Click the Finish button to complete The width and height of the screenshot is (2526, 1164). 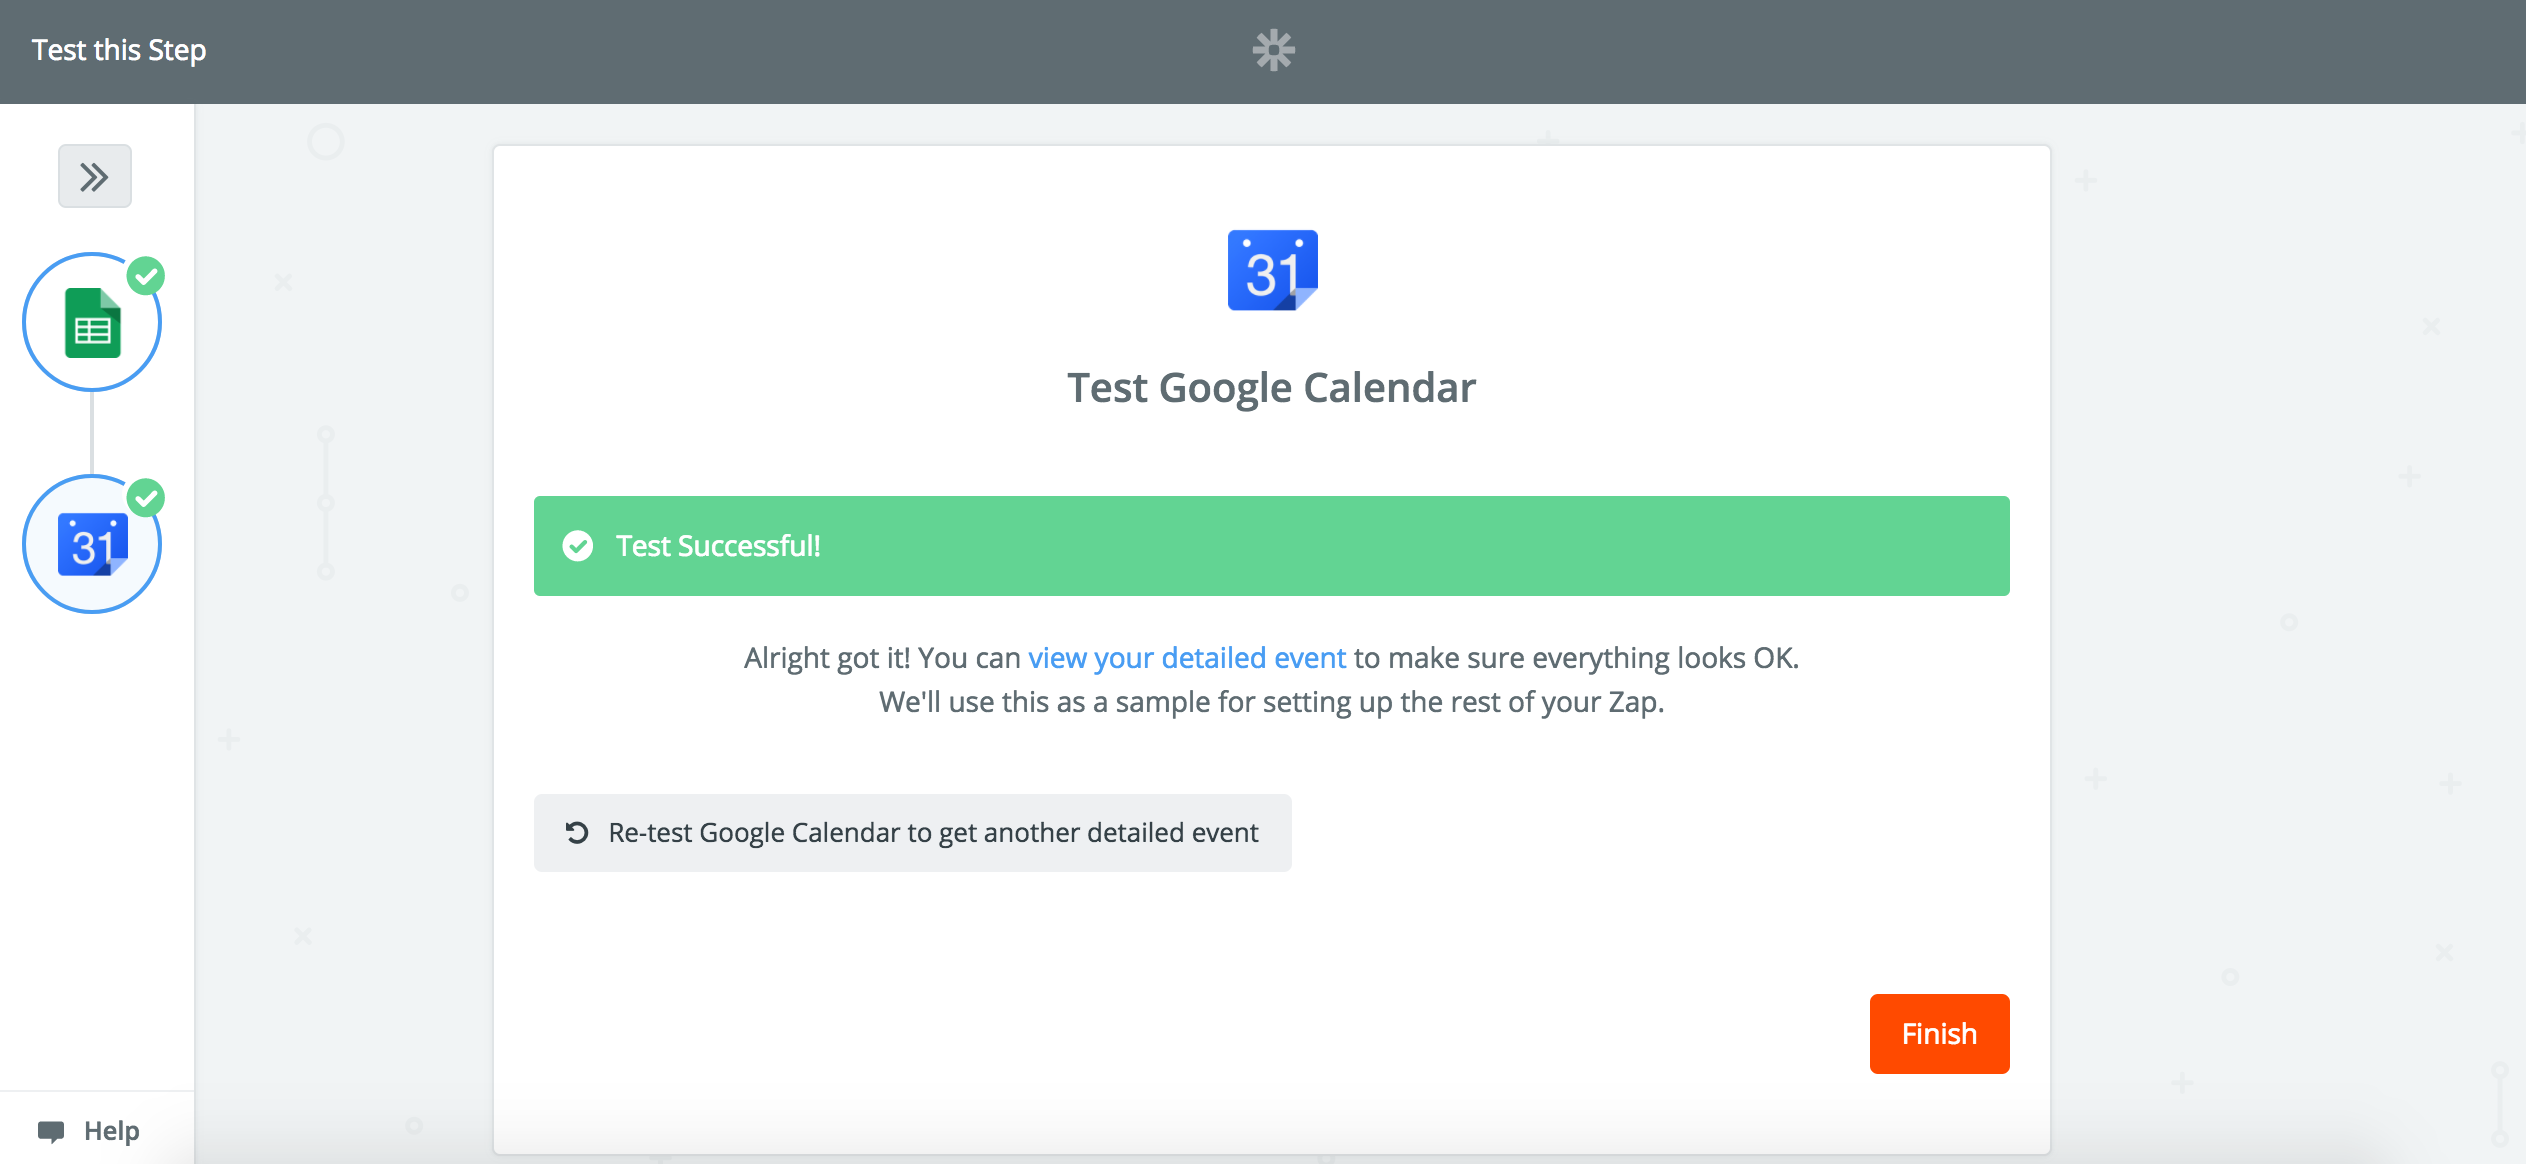(x=1943, y=1034)
